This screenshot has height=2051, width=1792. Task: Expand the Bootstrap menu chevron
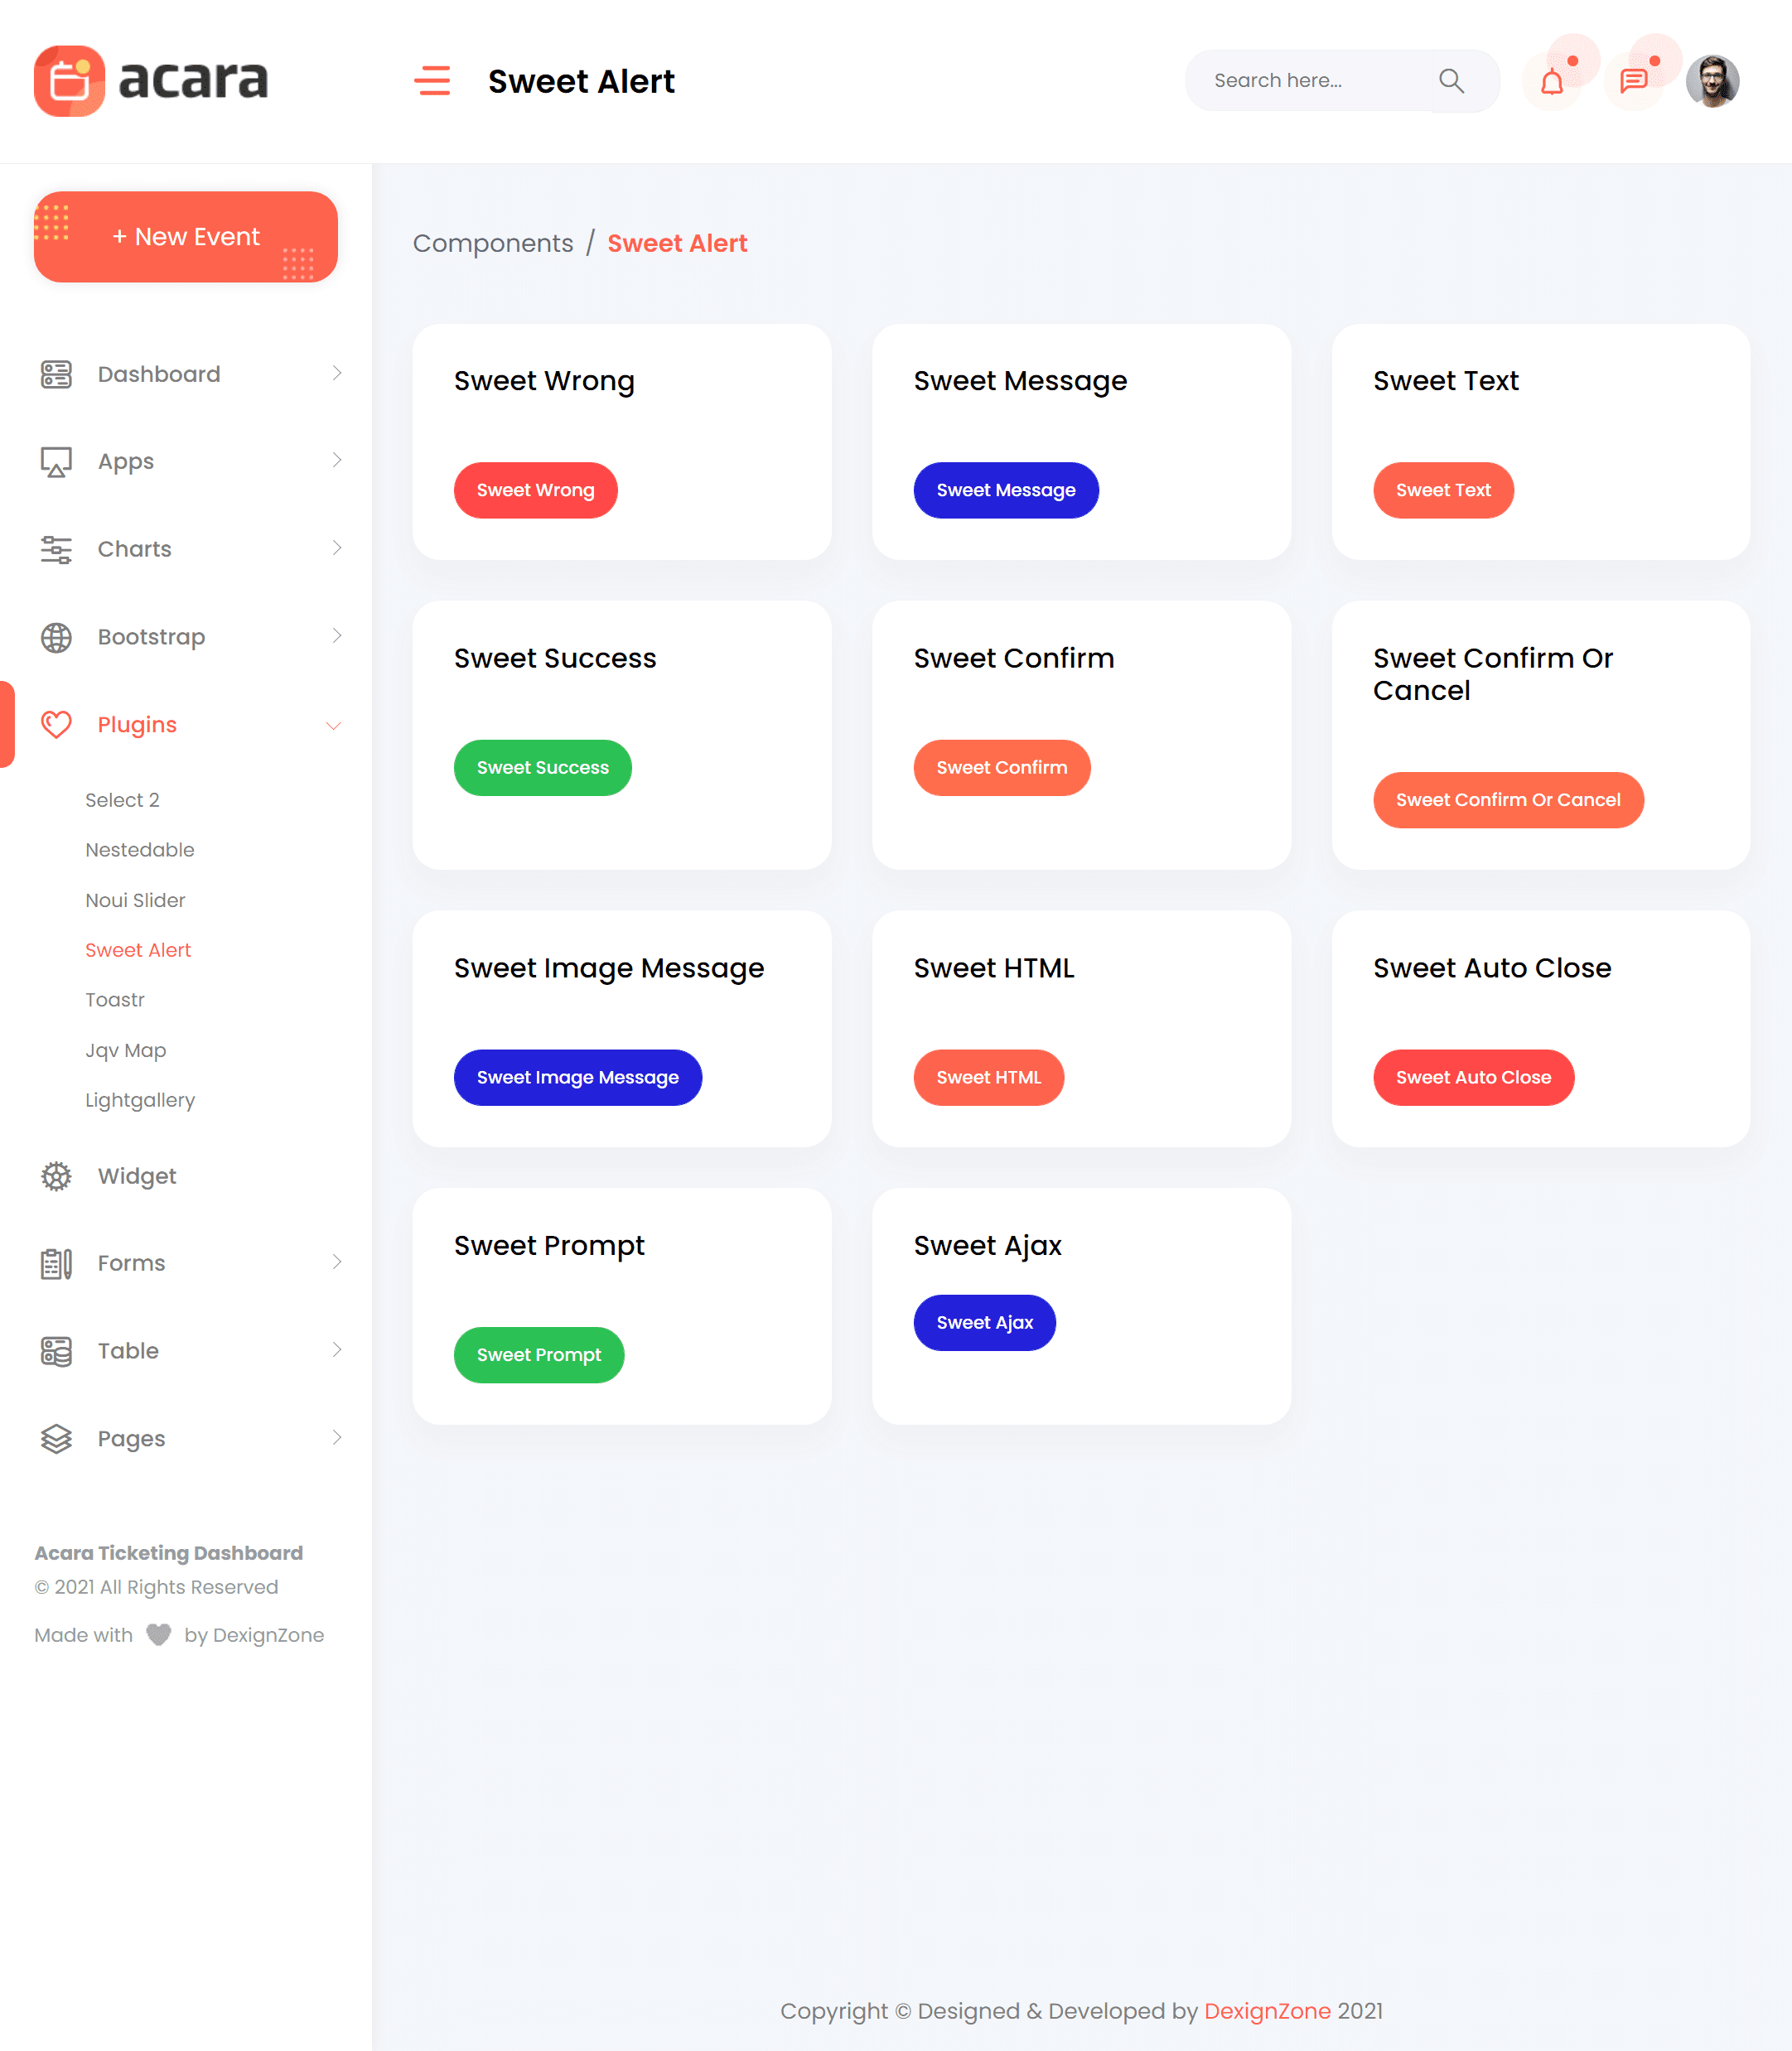point(336,636)
